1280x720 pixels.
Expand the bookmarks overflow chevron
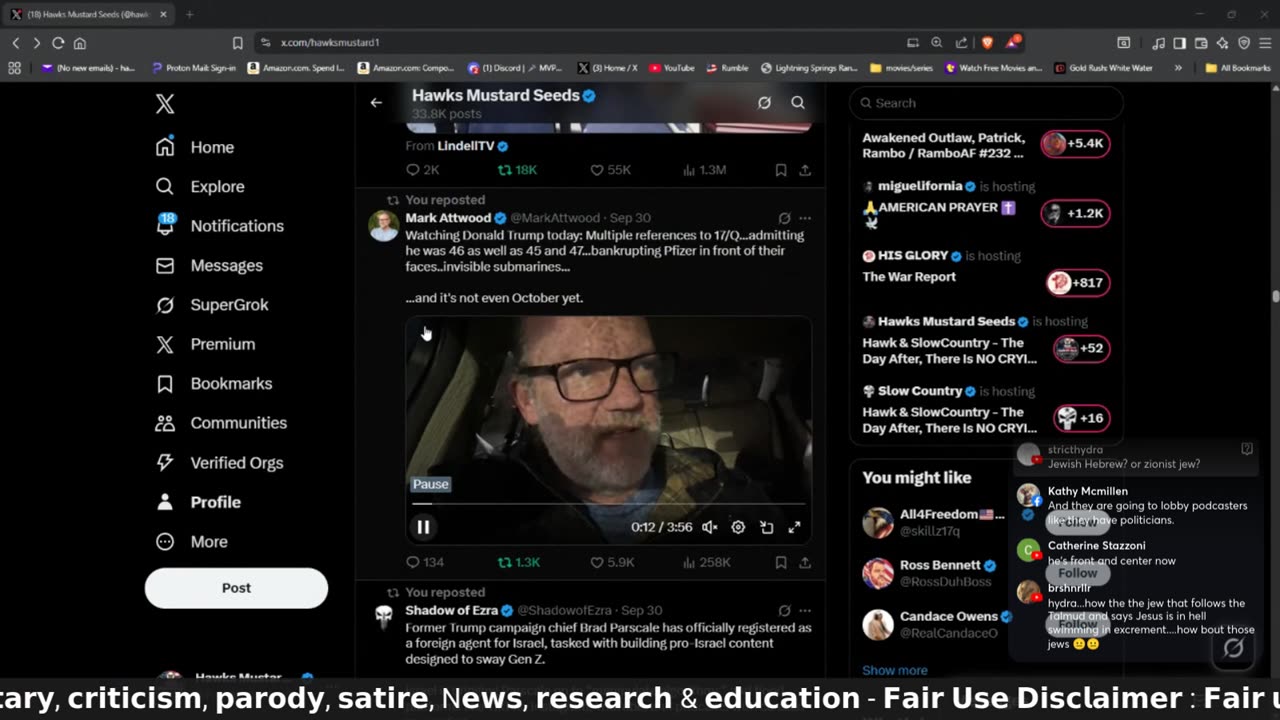(x=1178, y=68)
